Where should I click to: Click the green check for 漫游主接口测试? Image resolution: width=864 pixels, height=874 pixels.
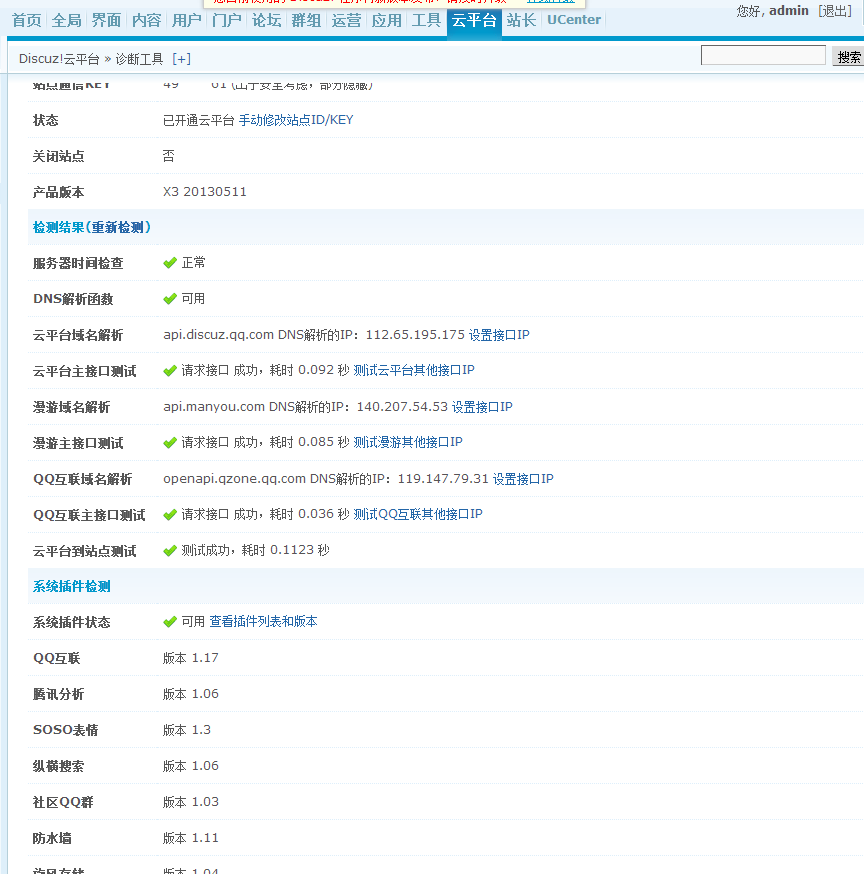170,443
